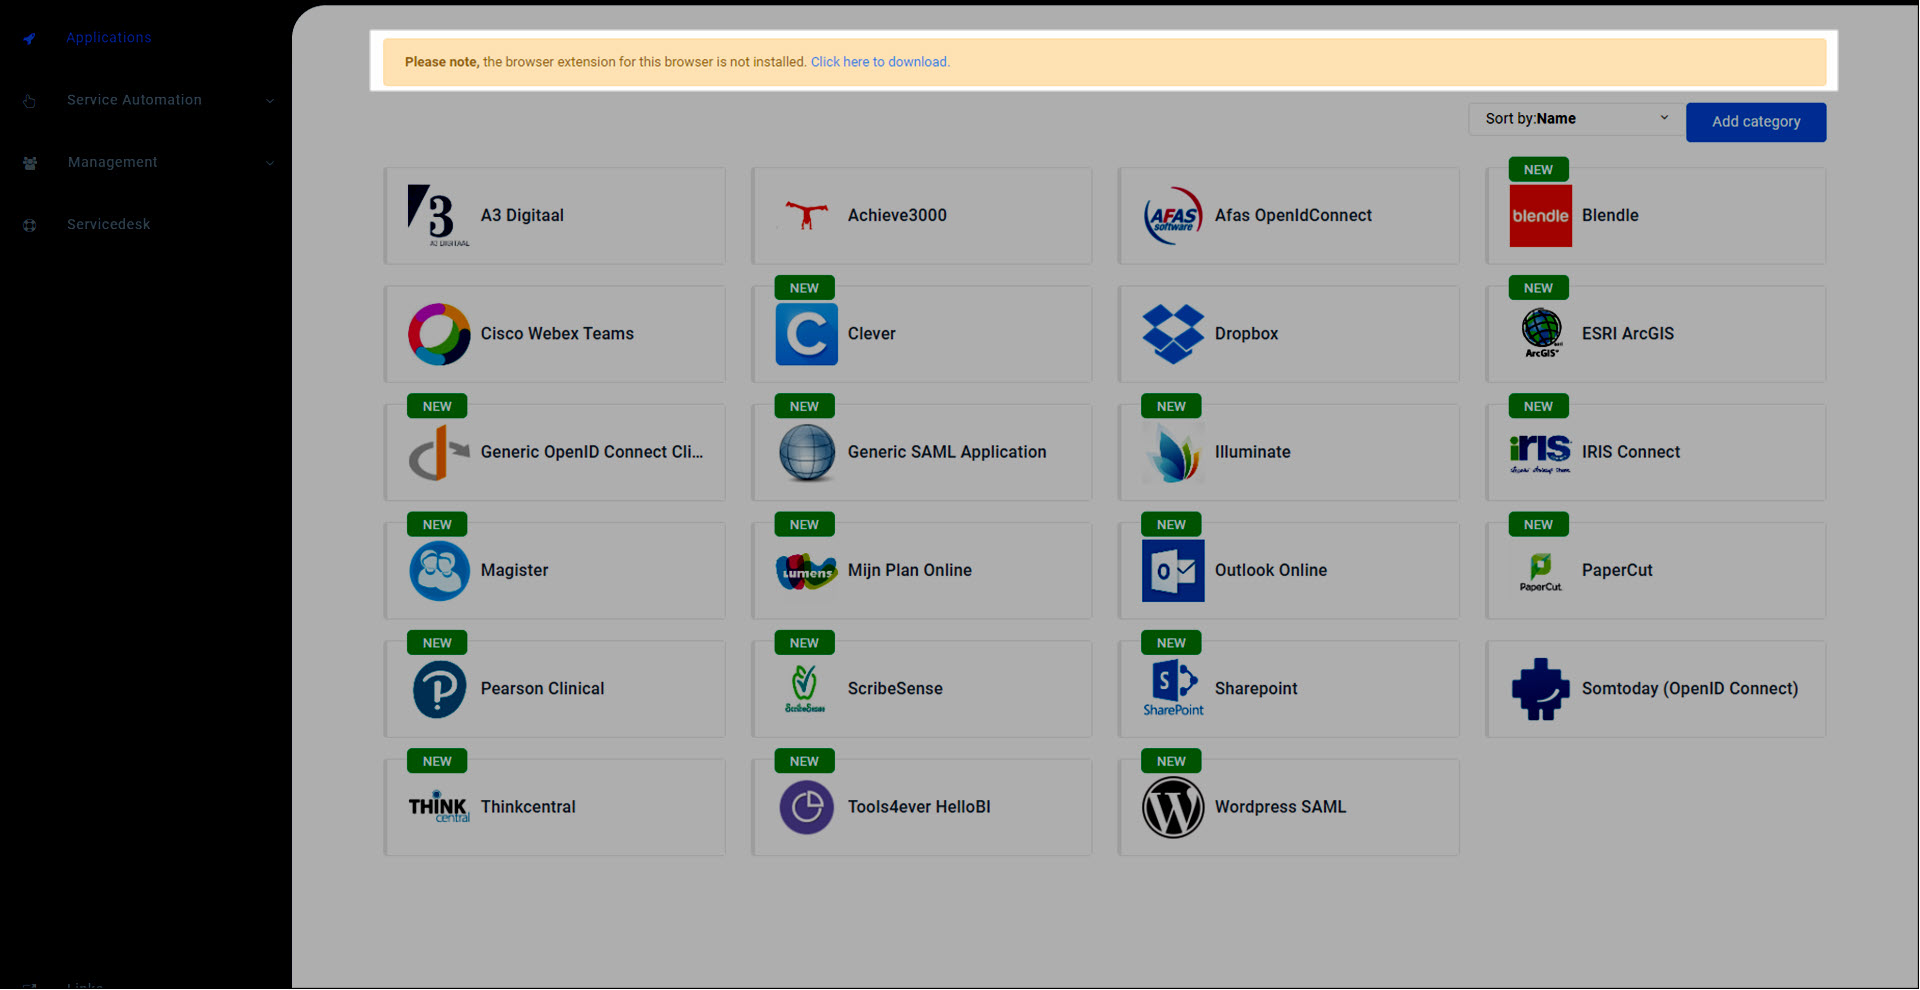The image size is (1920, 990).
Task: Click the Dropbox application name
Action: 1246,334
